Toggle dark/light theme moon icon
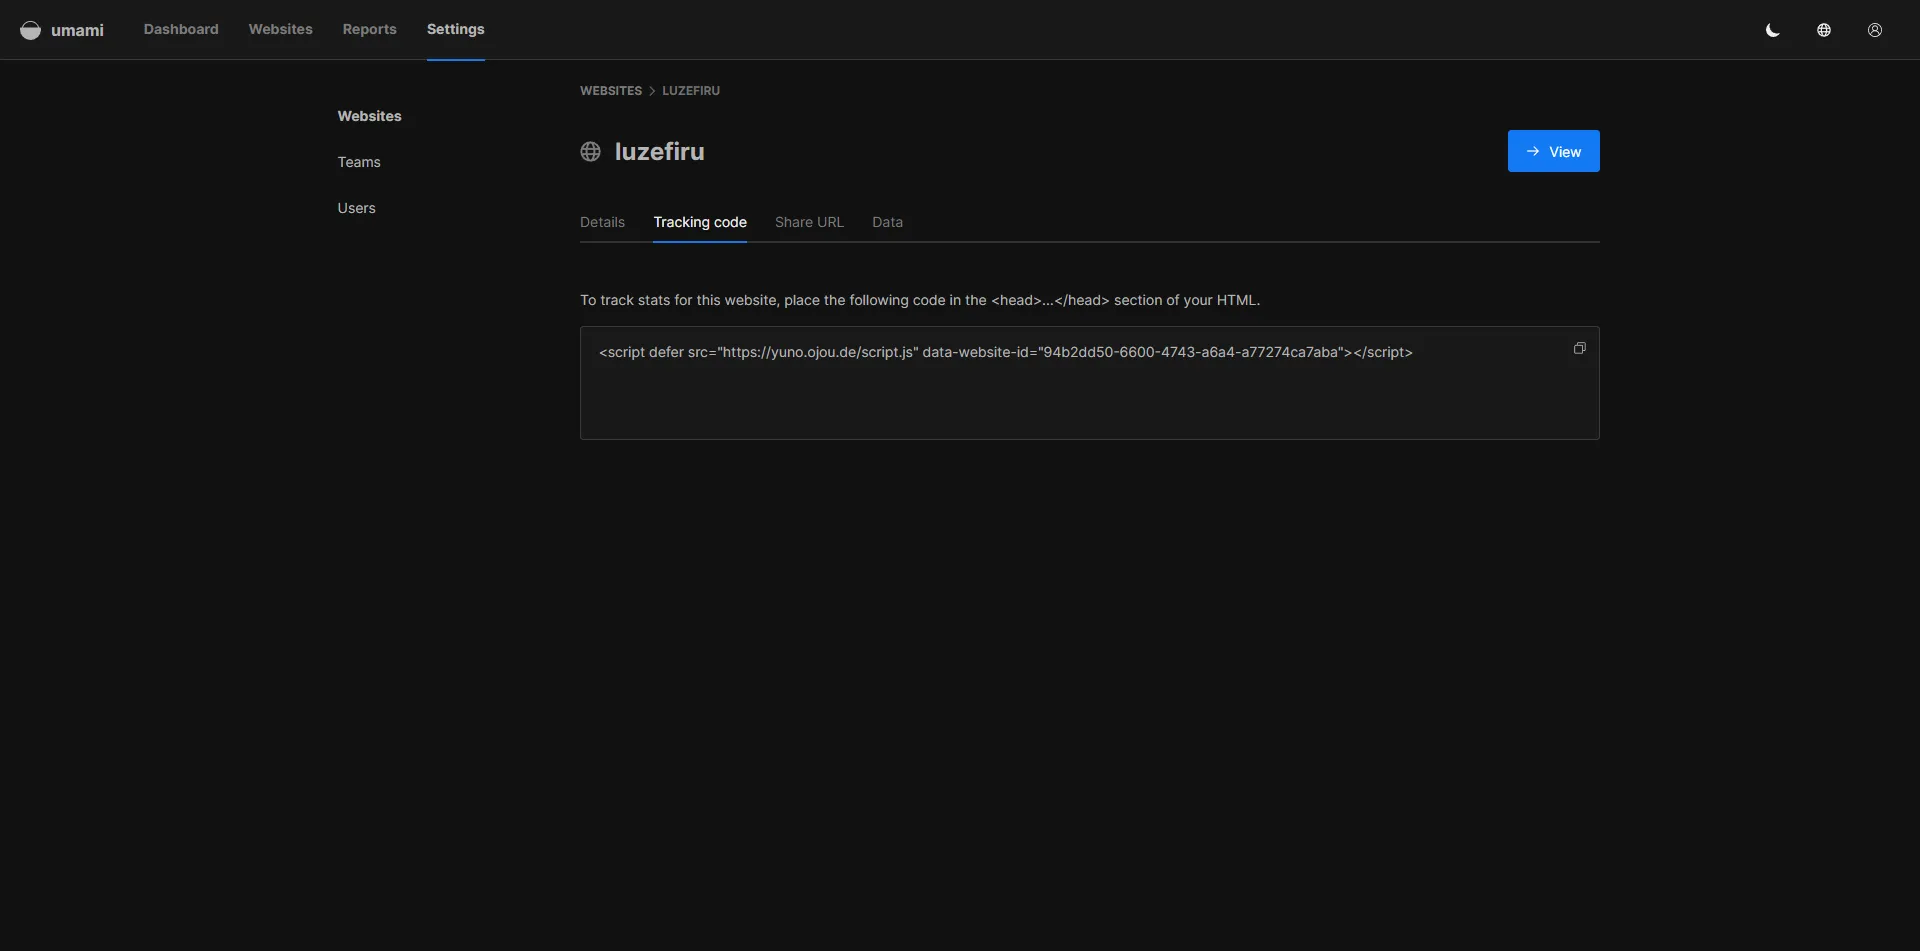Viewport: 1920px width, 951px height. pyautogui.click(x=1773, y=30)
